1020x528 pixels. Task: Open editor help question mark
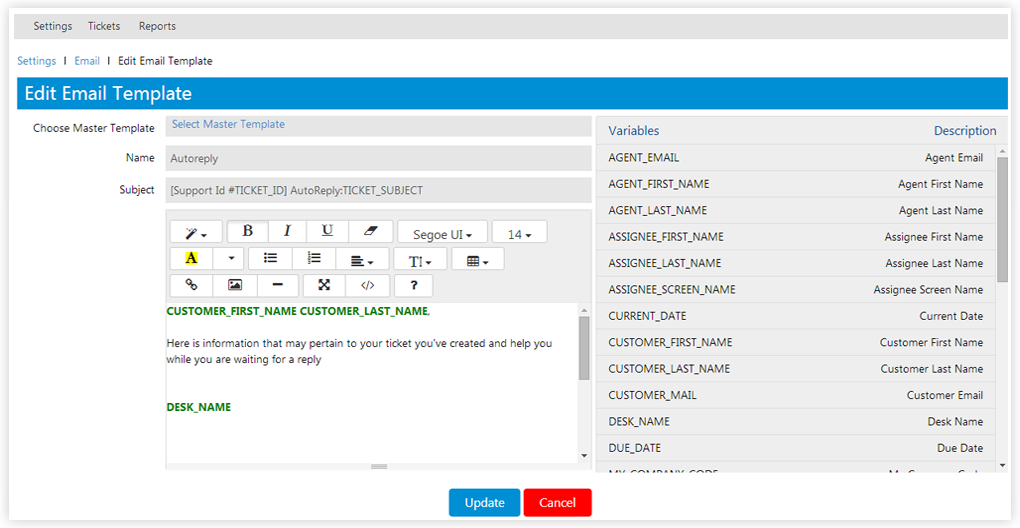pos(413,285)
